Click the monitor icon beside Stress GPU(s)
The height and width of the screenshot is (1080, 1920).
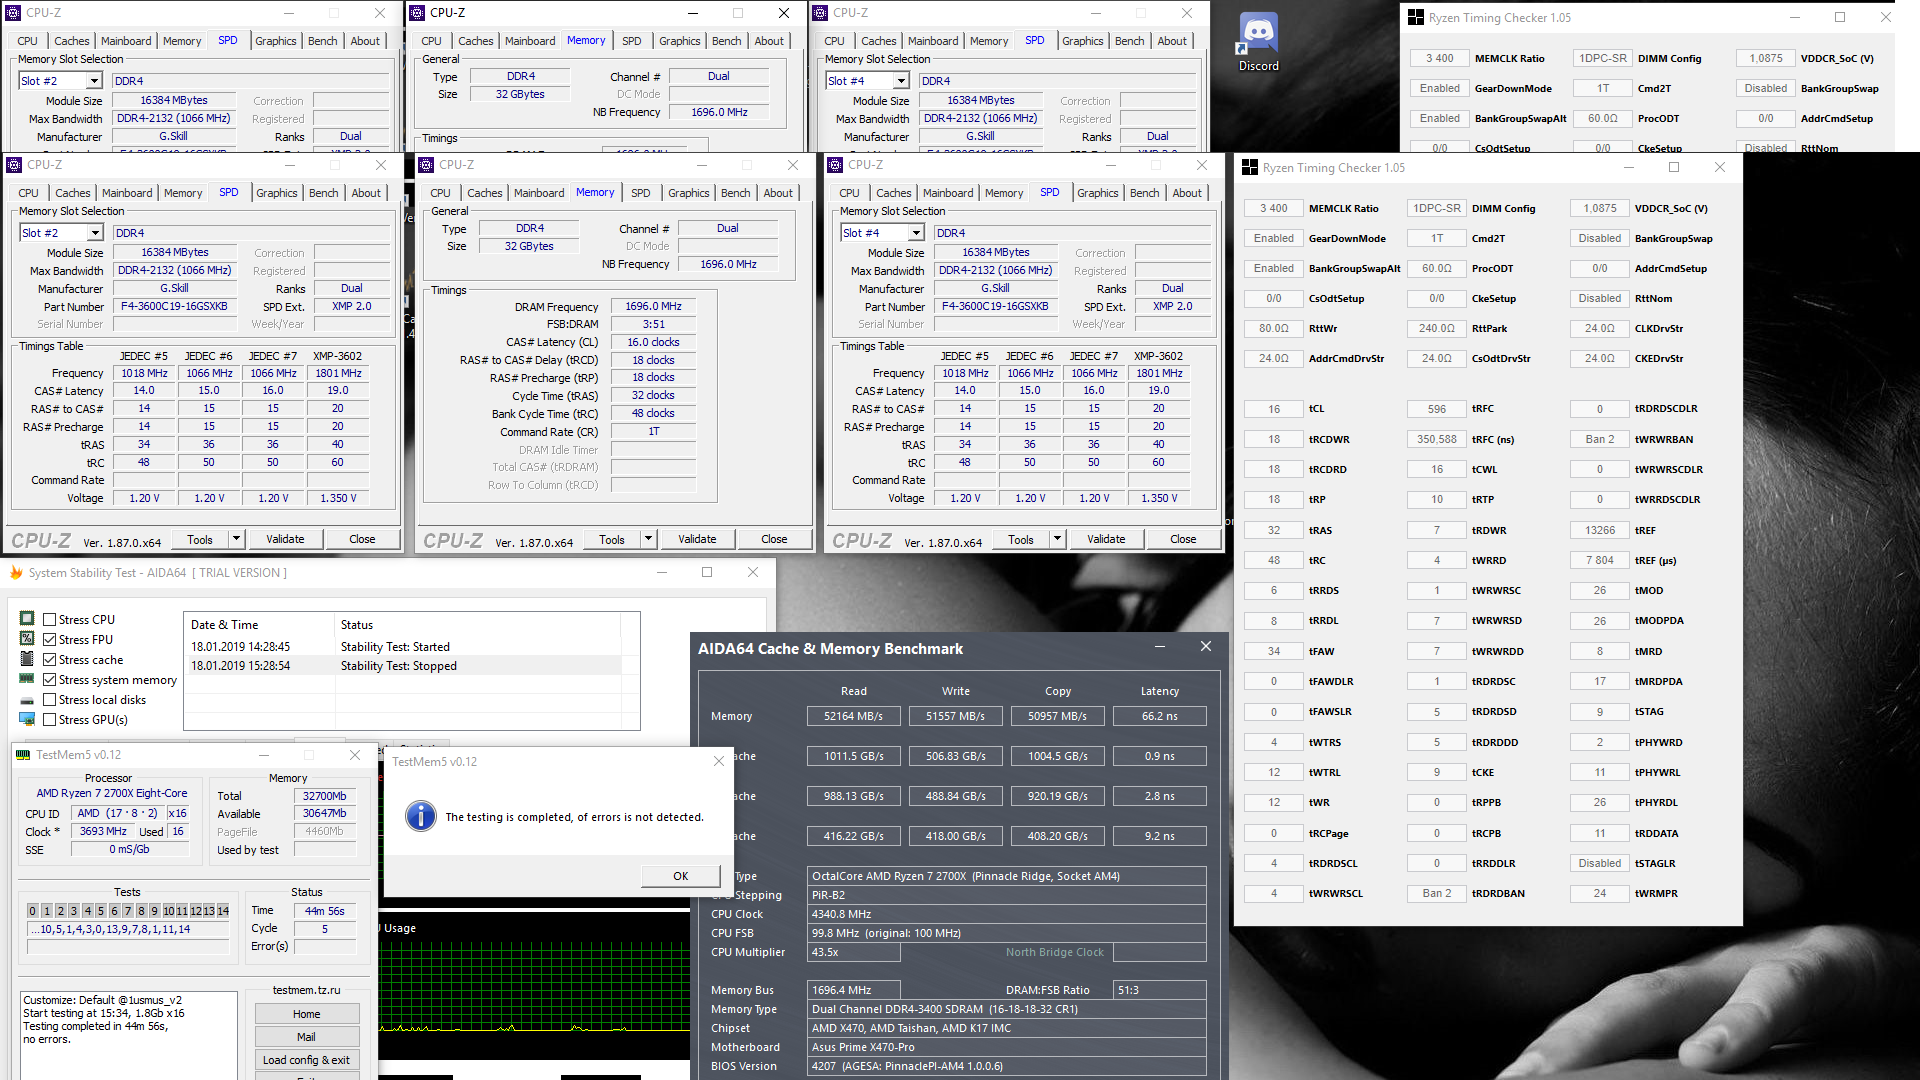click(27, 720)
